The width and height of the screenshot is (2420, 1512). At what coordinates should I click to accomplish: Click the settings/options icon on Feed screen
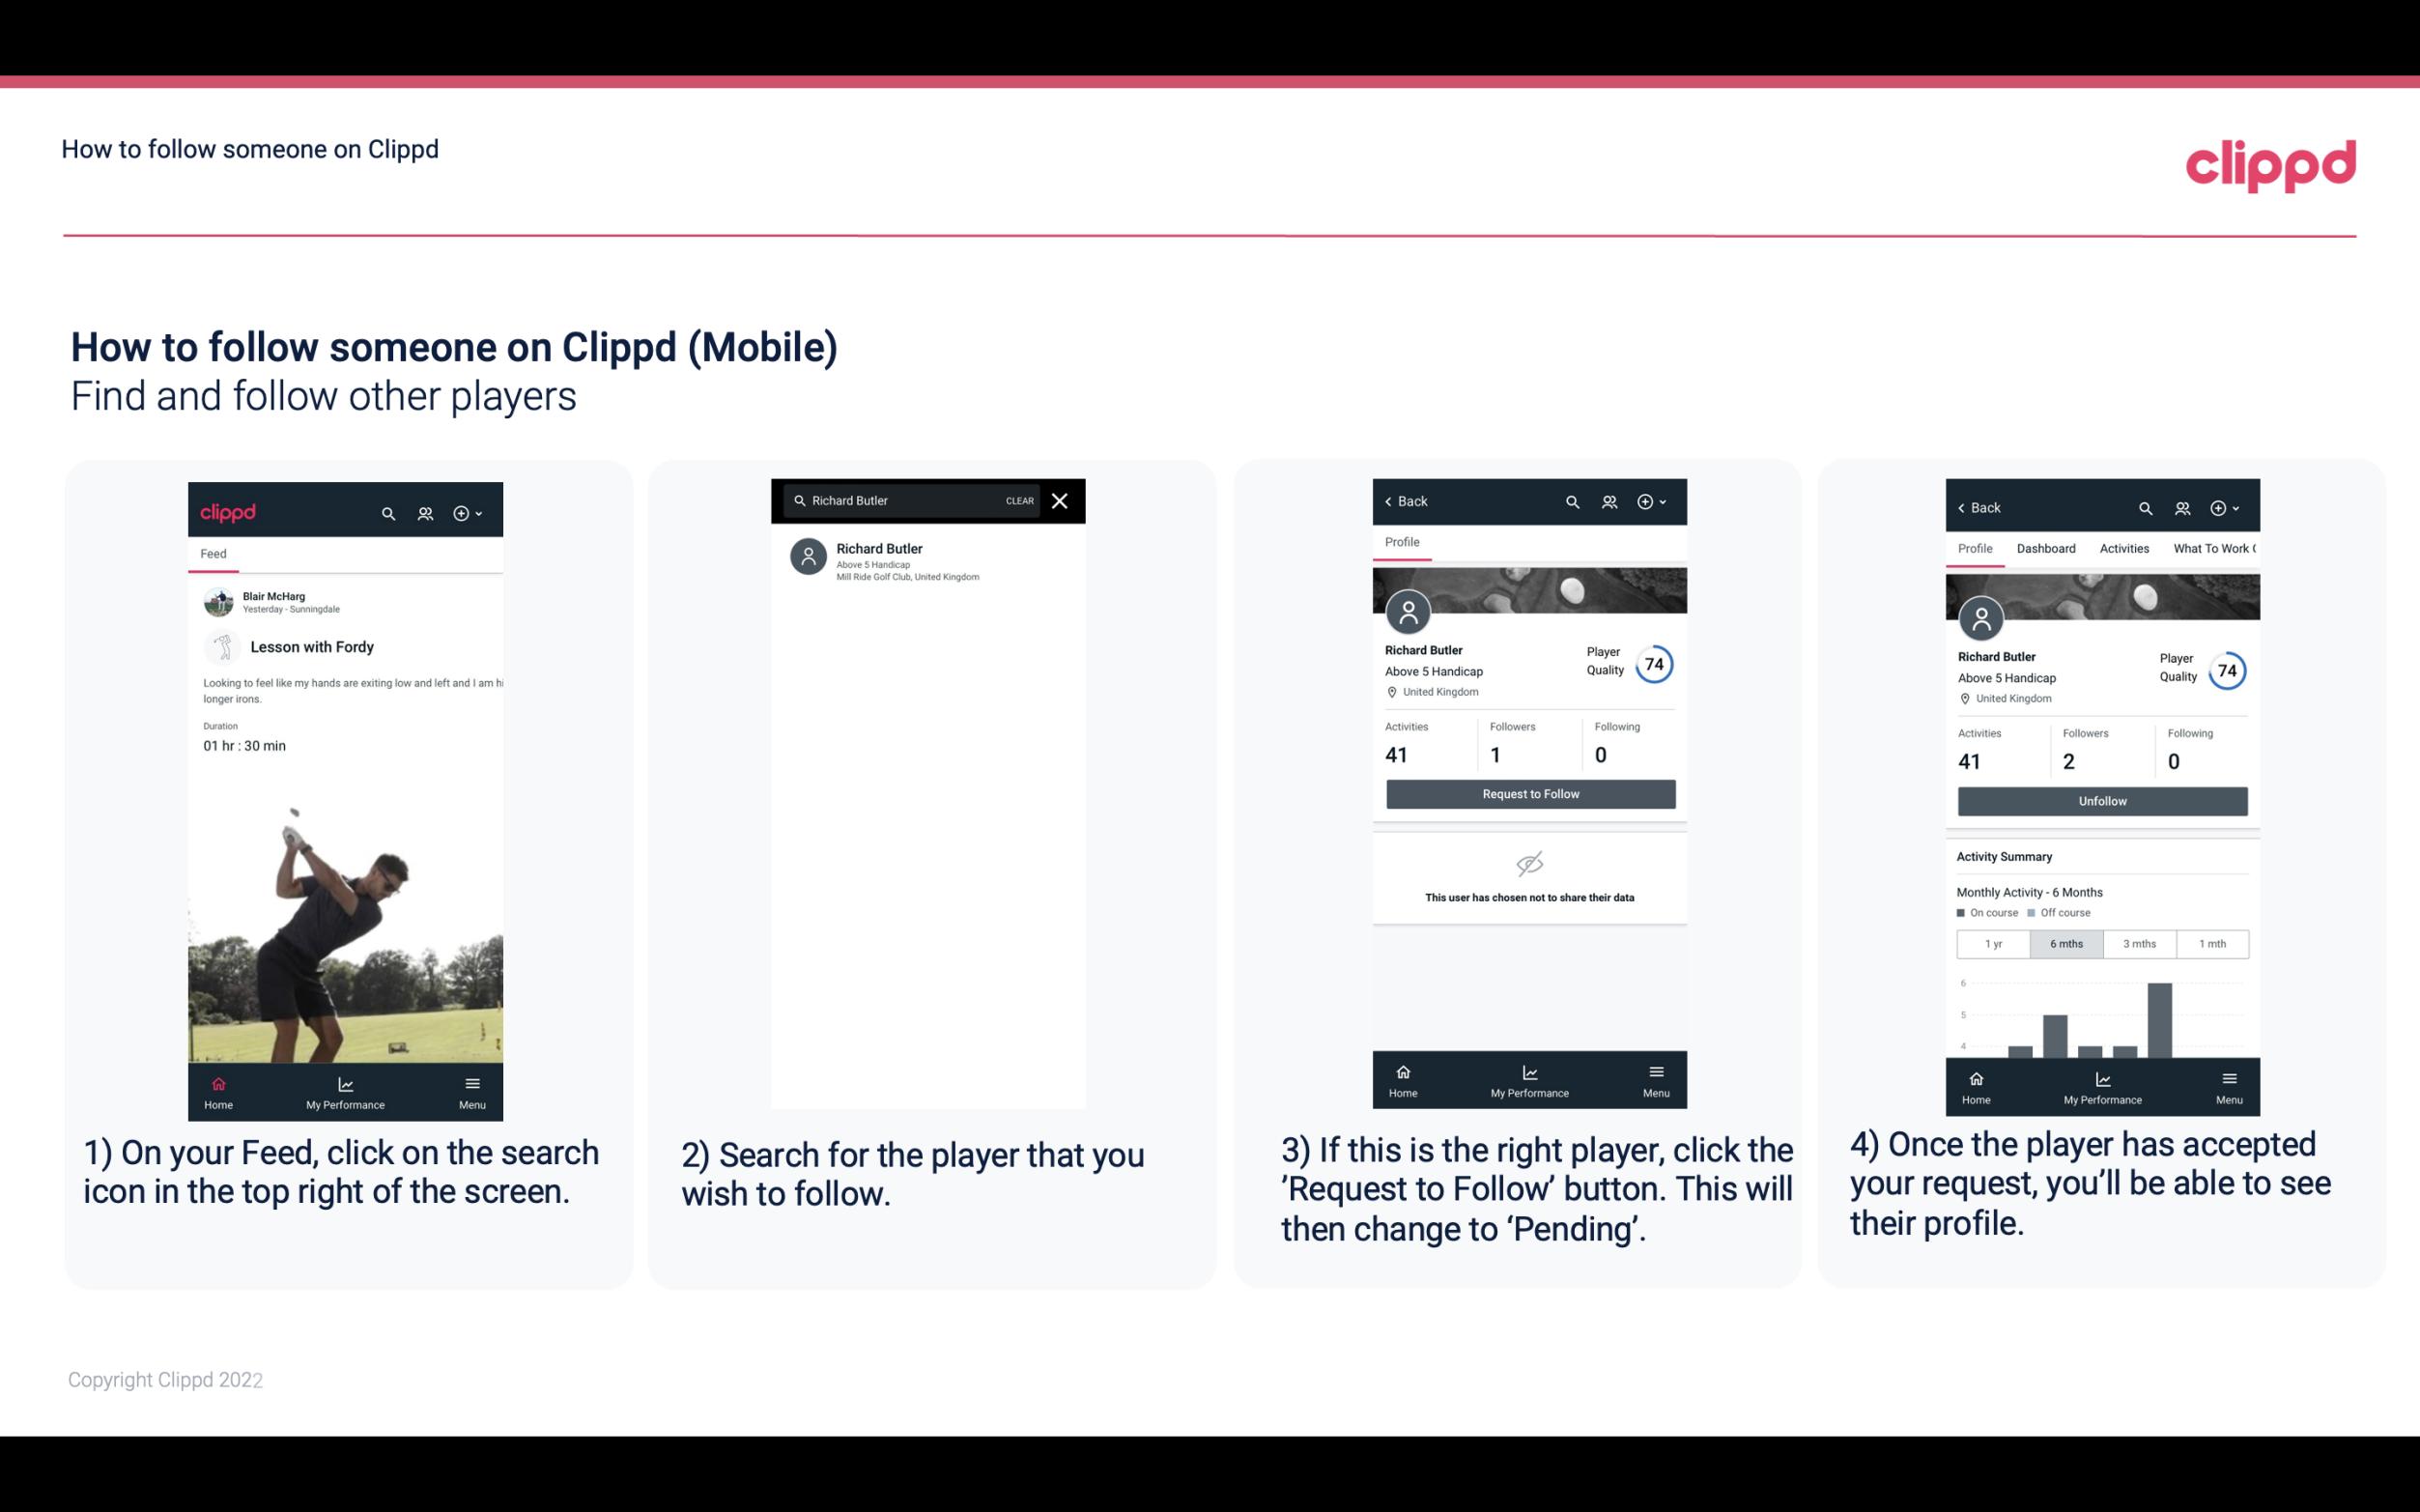click(x=465, y=512)
